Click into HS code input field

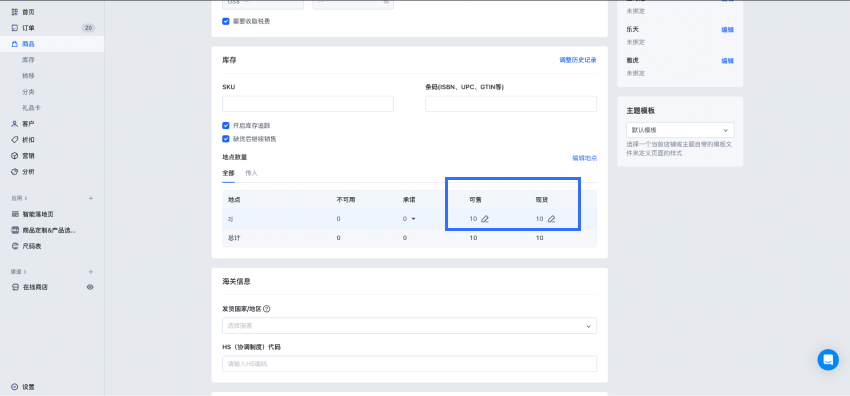pyautogui.click(x=409, y=363)
